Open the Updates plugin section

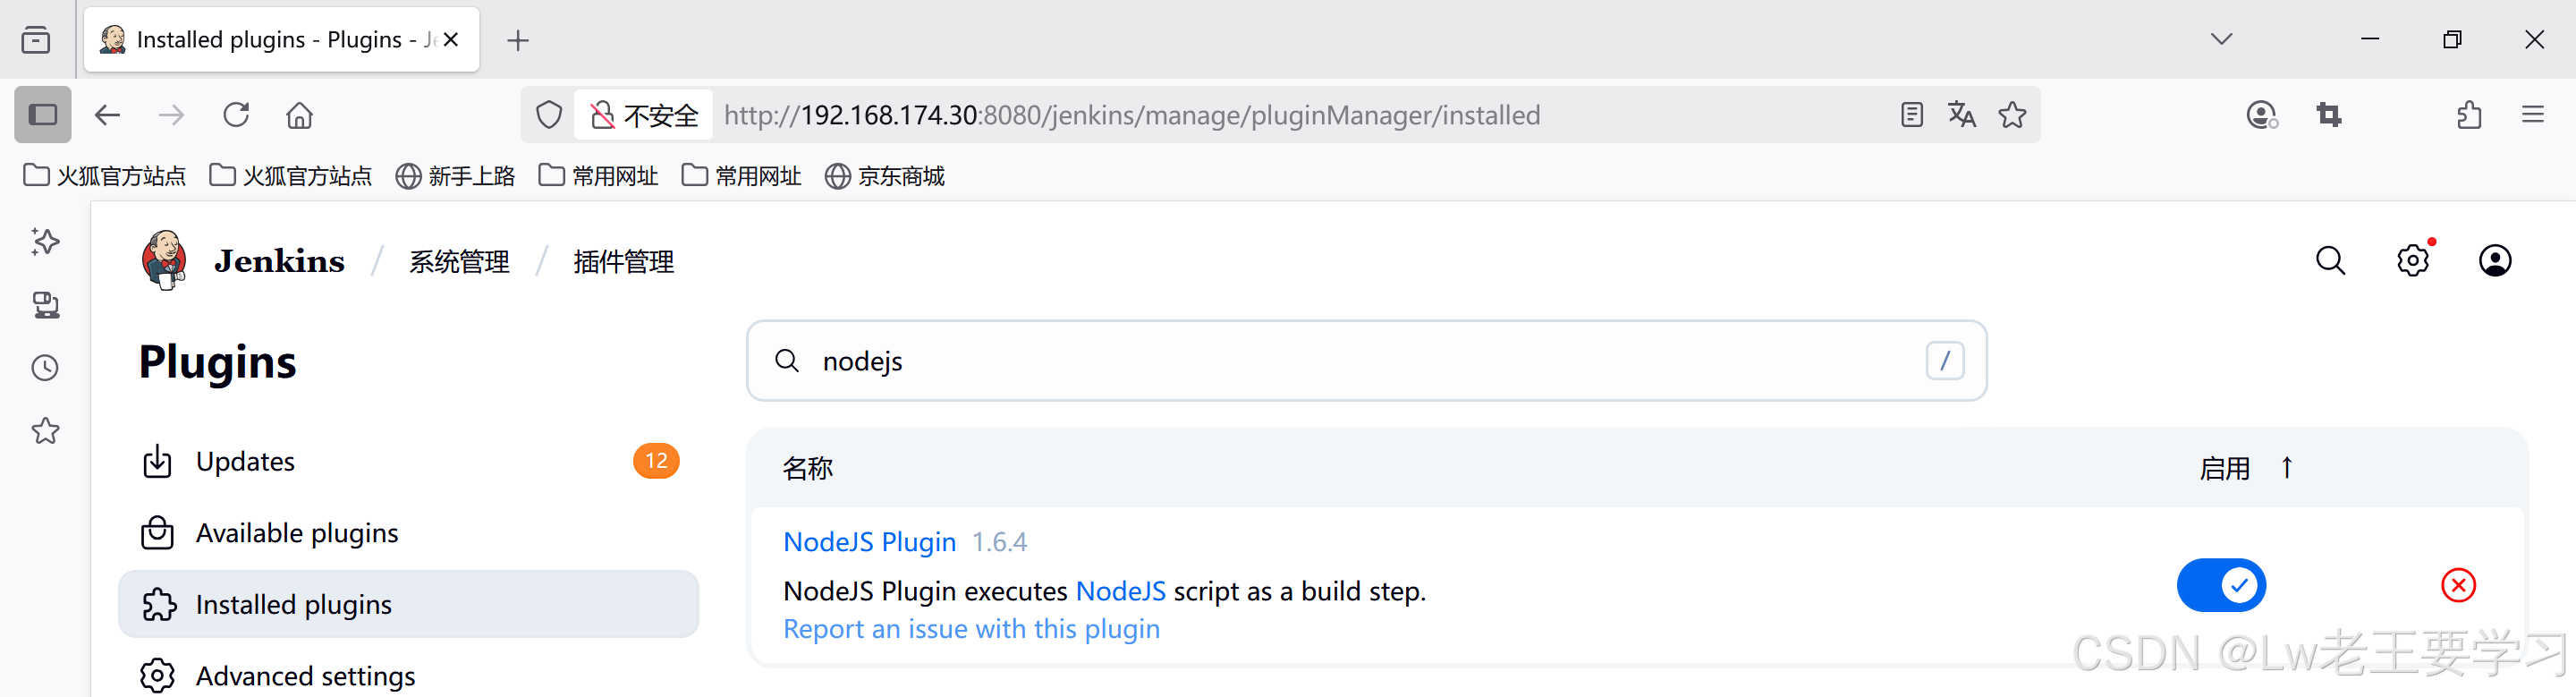[x=409, y=461]
